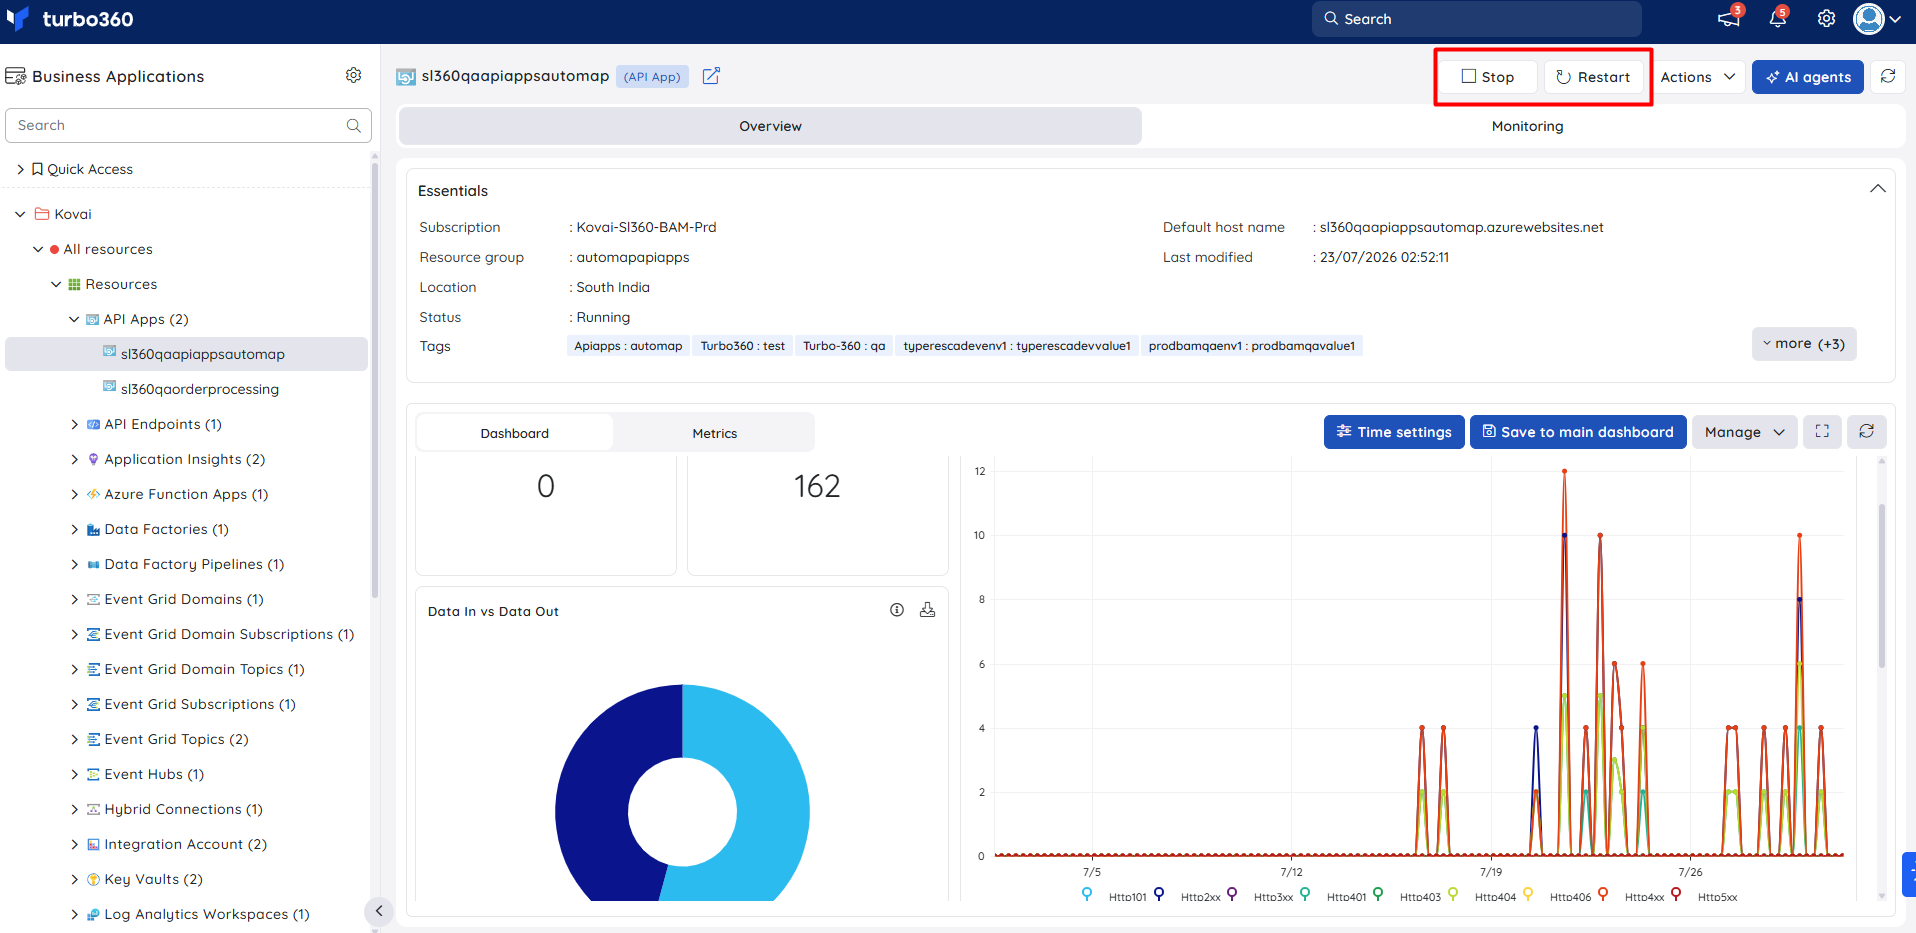1916x933 pixels.
Task: Select sl360qaorderprocessing in tree
Action: (200, 389)
